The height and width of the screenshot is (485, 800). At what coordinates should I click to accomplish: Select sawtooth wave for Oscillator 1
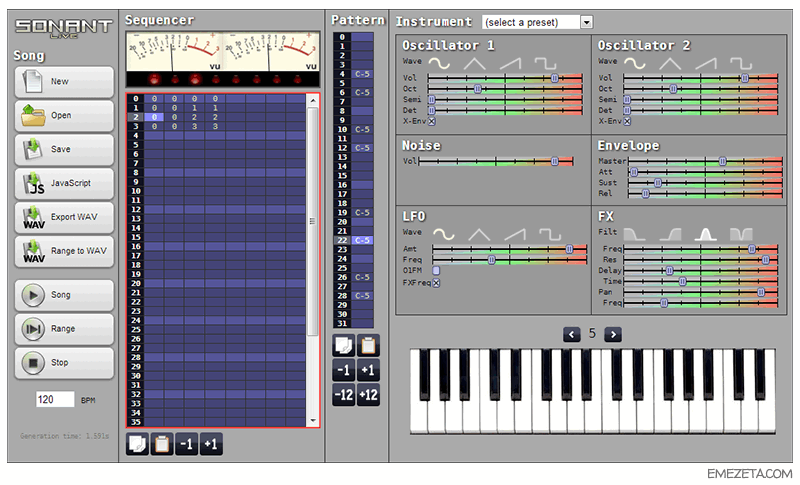click(x=510, y=63)
